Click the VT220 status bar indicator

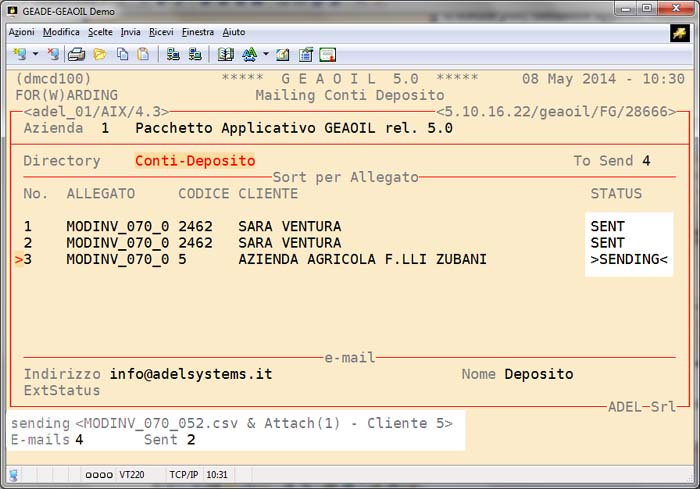point(131,475)
